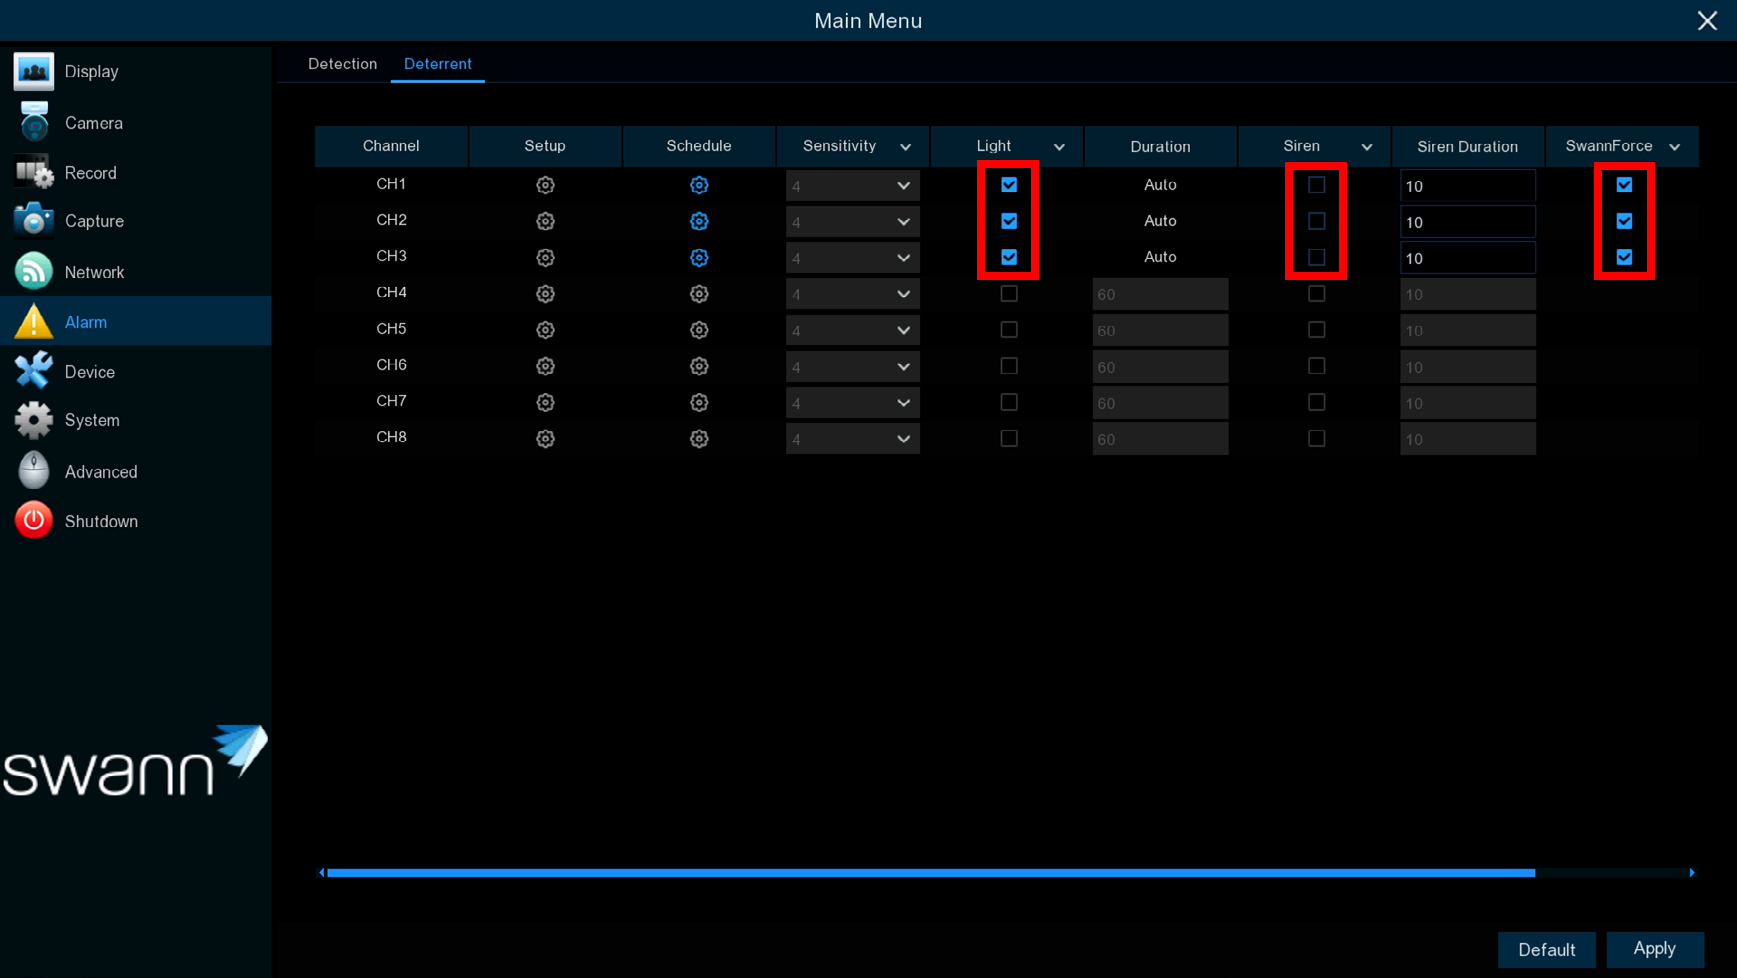
Task: Click the Camera sidebar icon
Action: coord(34,122)
